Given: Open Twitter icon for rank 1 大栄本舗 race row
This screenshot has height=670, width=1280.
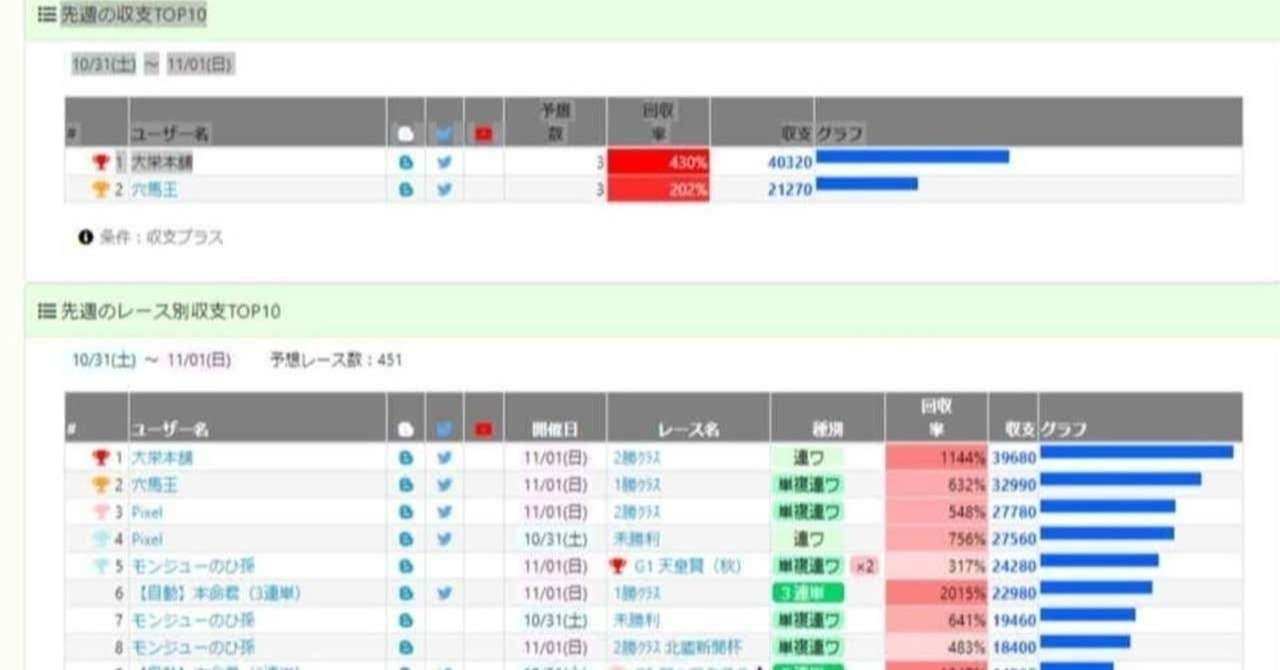Looking at the screenshot, I should click(x=444, y=457).
